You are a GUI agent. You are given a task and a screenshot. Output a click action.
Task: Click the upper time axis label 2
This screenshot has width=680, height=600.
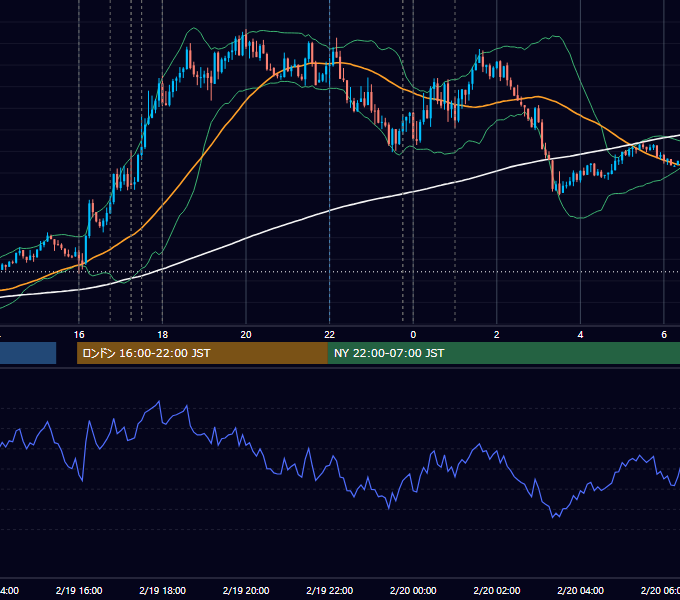pyautogui.click(x=497, y=335)
